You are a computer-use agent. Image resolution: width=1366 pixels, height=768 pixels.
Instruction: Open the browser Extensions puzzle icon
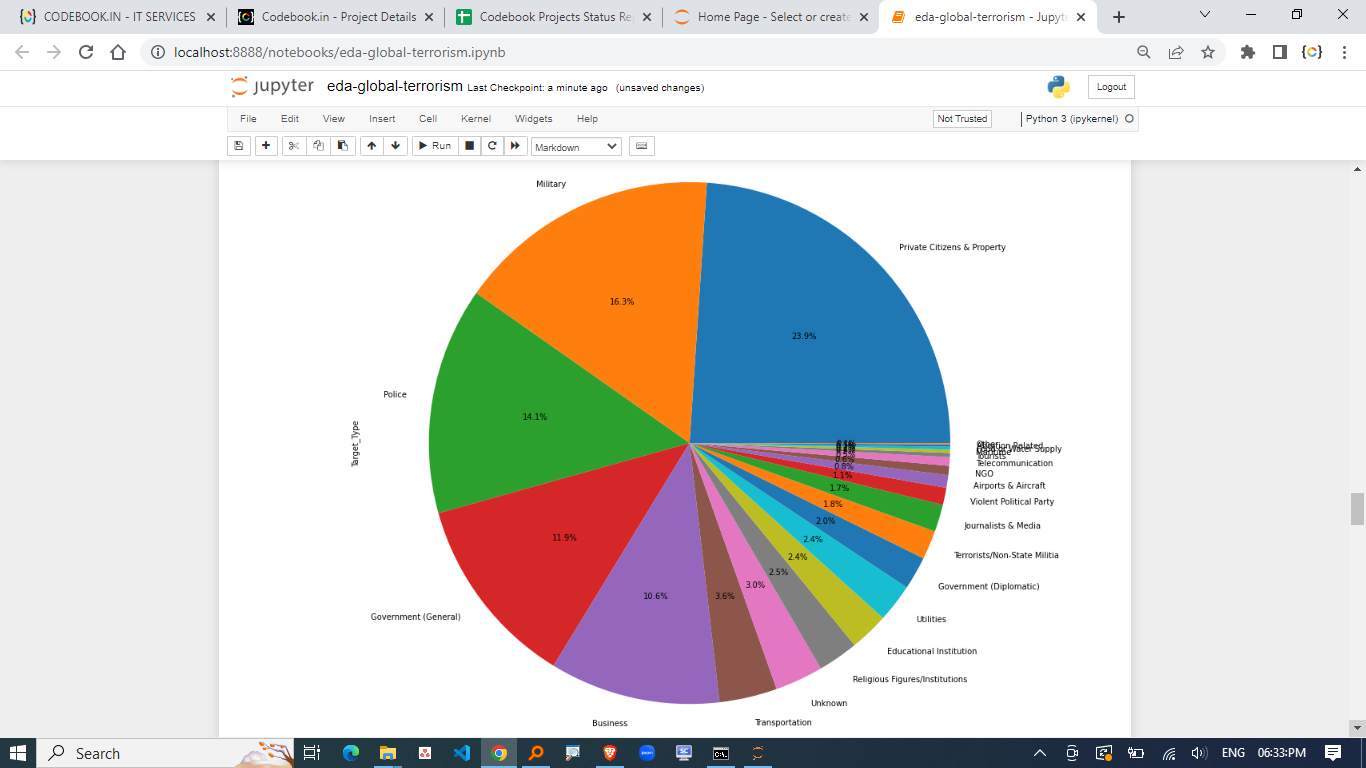tap(1248, 52)
